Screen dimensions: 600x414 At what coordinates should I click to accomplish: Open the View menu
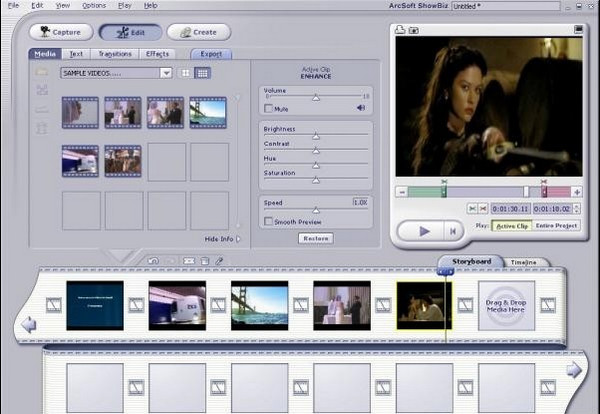point(63,5)
